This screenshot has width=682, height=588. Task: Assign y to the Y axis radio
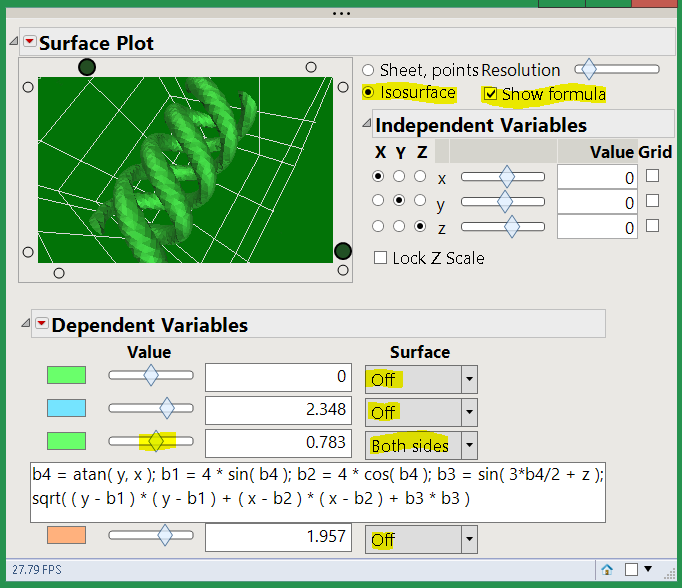(399, 200)
